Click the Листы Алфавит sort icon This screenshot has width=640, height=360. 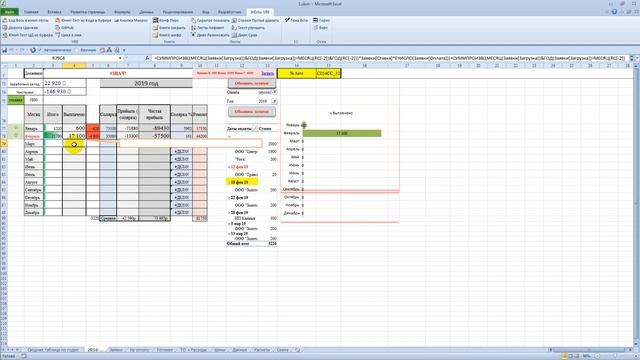pos(193,28)
